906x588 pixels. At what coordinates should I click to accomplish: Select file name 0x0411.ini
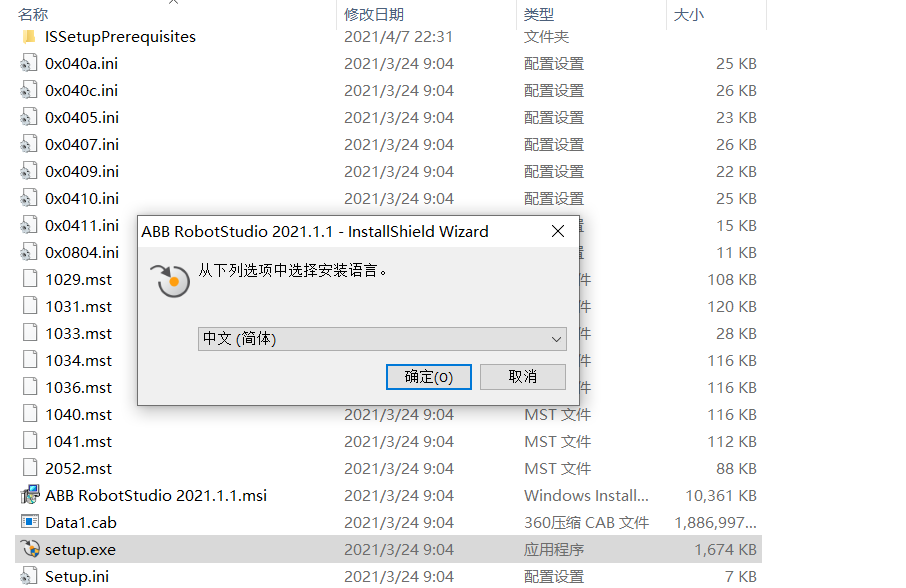tap(82, 225)
